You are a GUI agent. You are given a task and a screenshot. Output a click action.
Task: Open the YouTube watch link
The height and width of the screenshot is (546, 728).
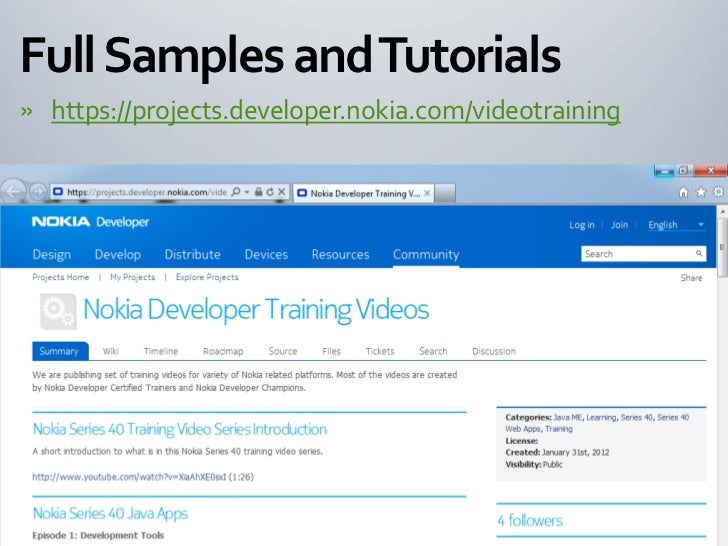129,477
